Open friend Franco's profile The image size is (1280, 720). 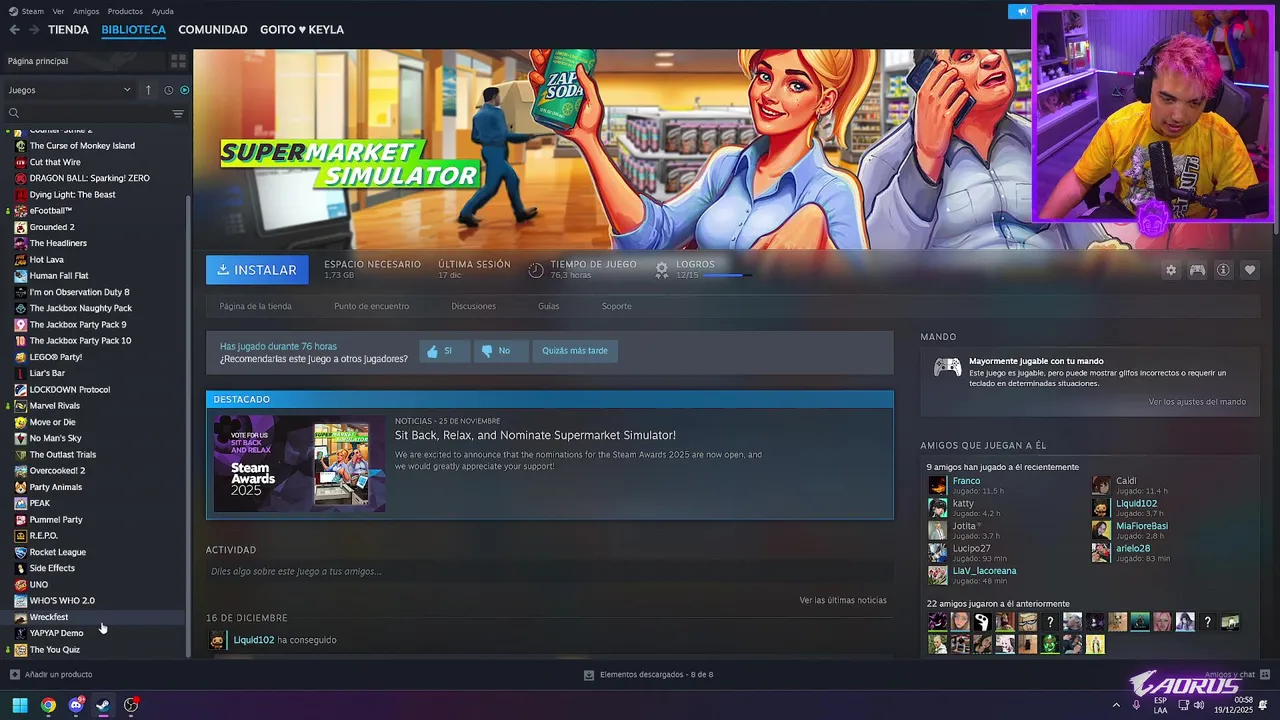click(x=966, y=481)
